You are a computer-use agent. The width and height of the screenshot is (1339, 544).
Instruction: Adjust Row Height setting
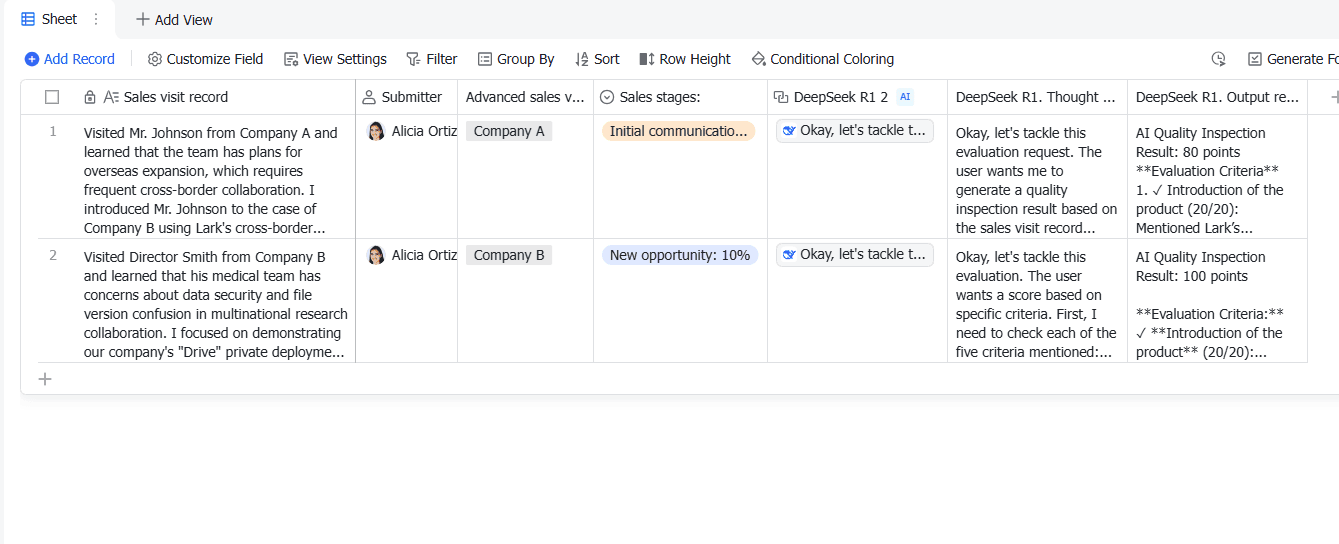[x=685, y=59]
